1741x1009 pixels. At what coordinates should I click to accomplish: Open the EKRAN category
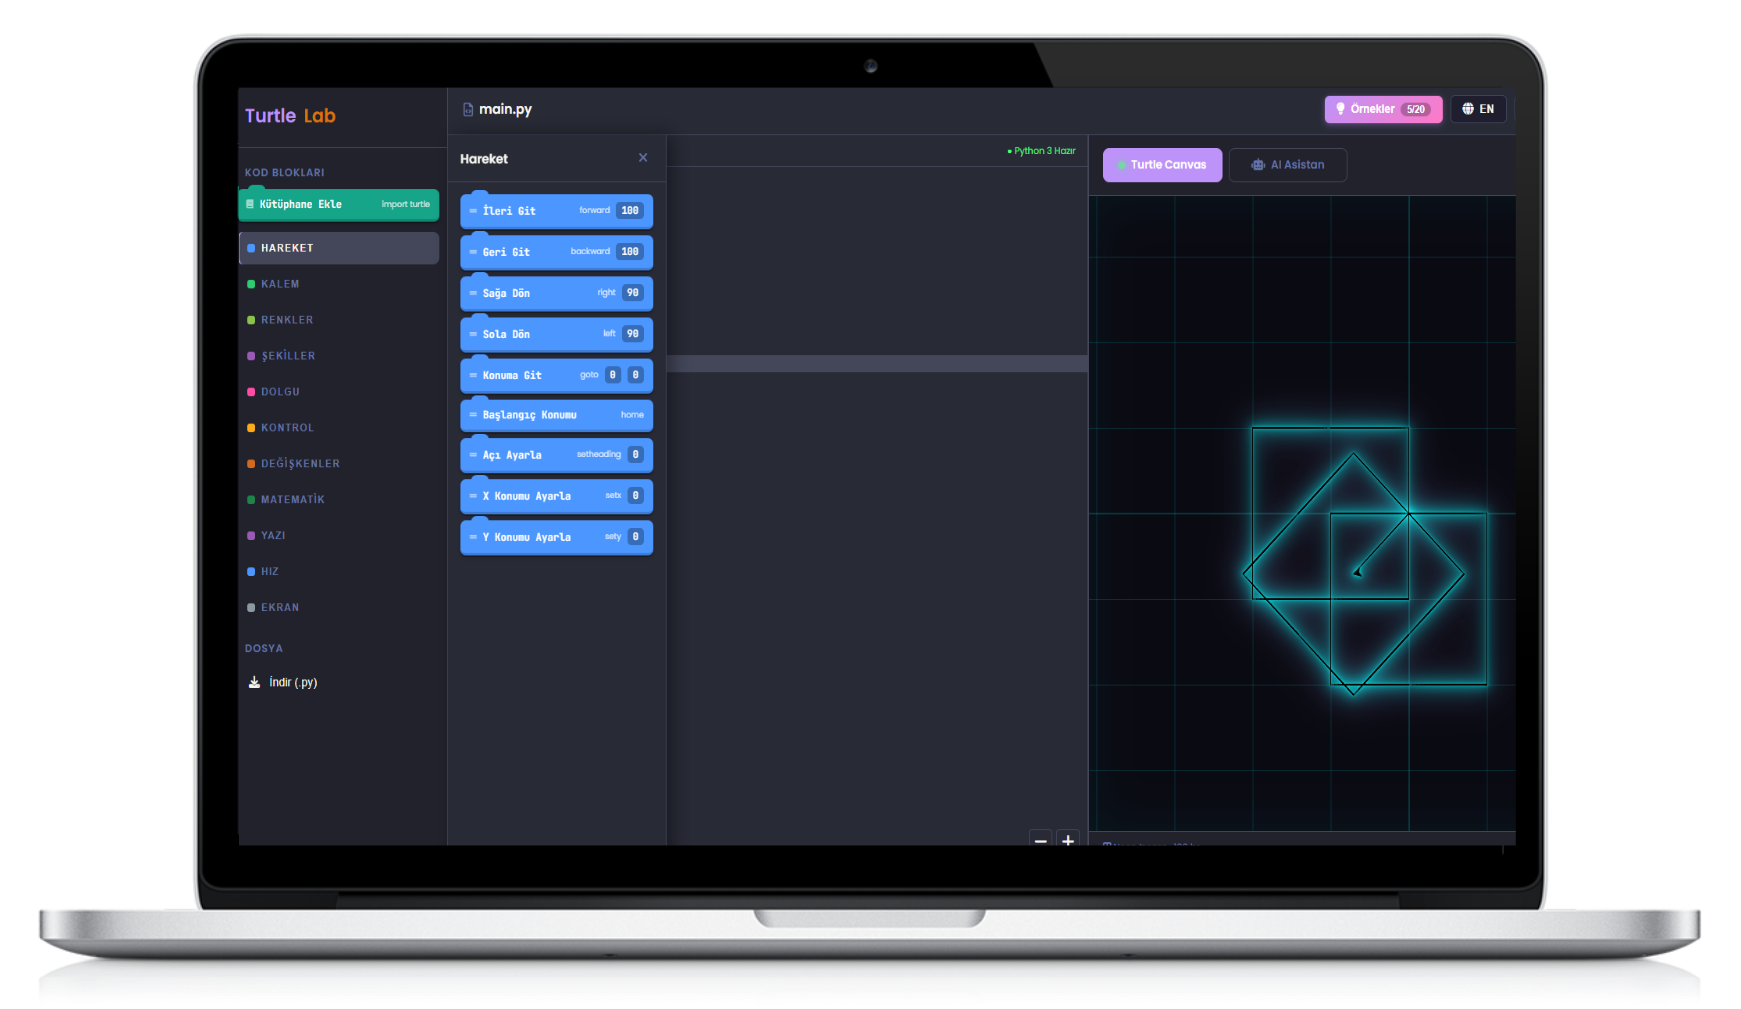point(339,608)
